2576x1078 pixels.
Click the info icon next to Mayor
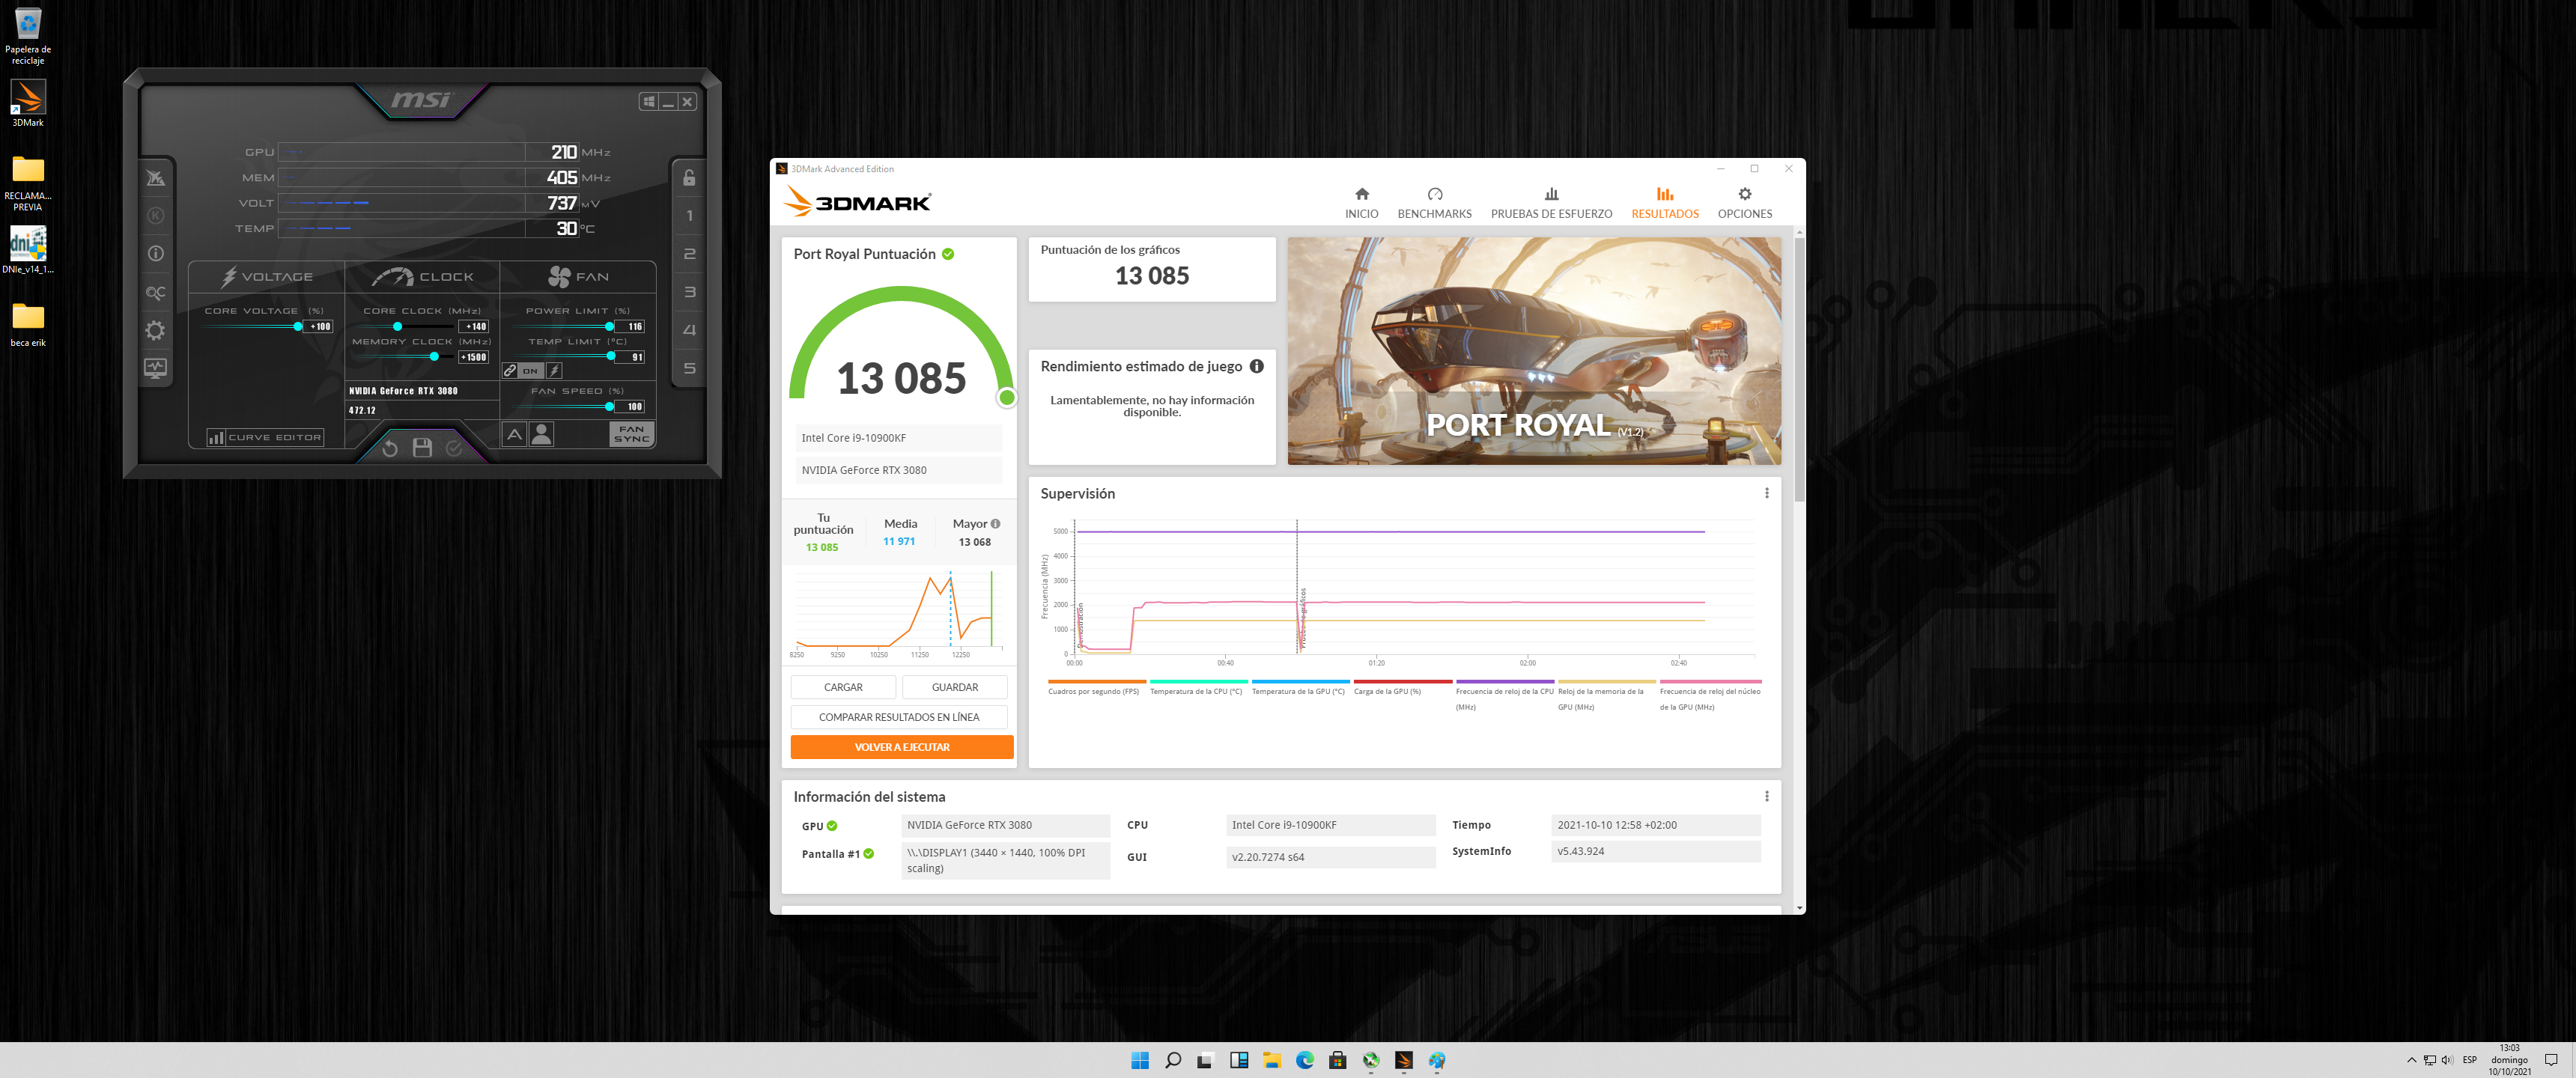995,524
